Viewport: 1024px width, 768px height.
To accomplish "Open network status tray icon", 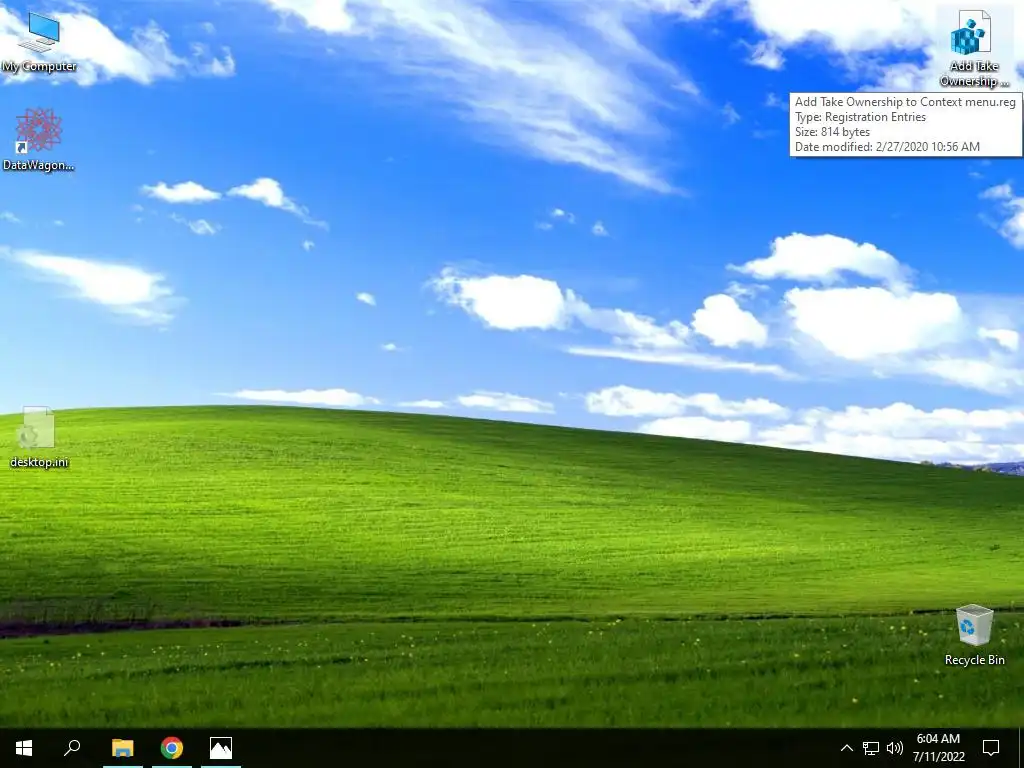I will click(x=871, y=748).
